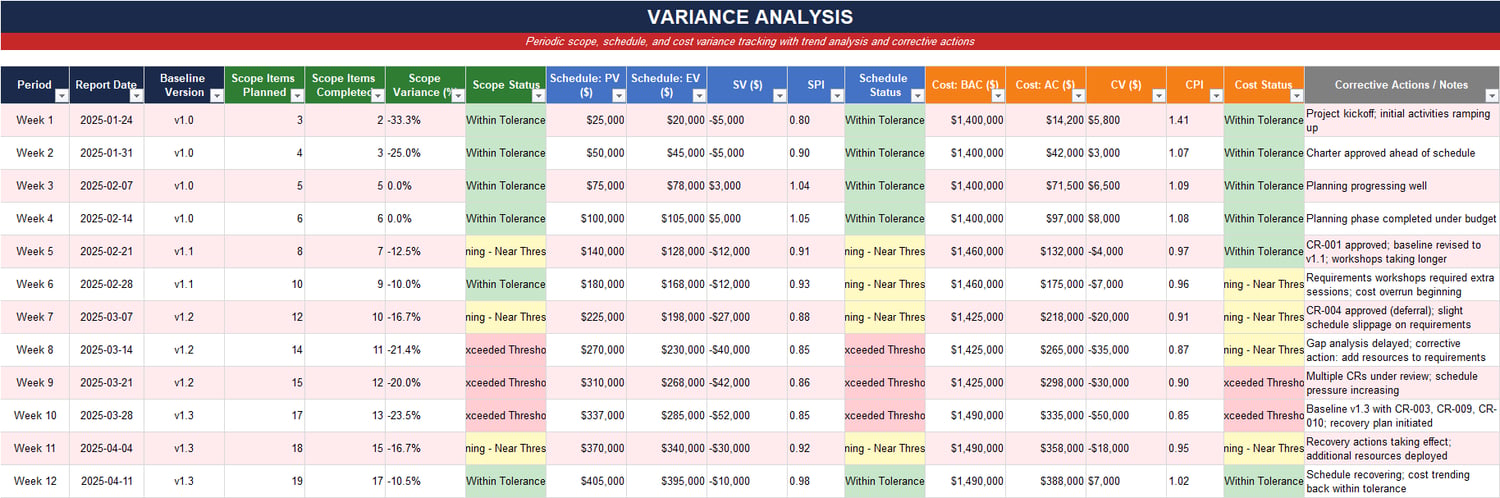
Task: Select the report date 2025-01-31 cell
Action: (x=107, y=153)
